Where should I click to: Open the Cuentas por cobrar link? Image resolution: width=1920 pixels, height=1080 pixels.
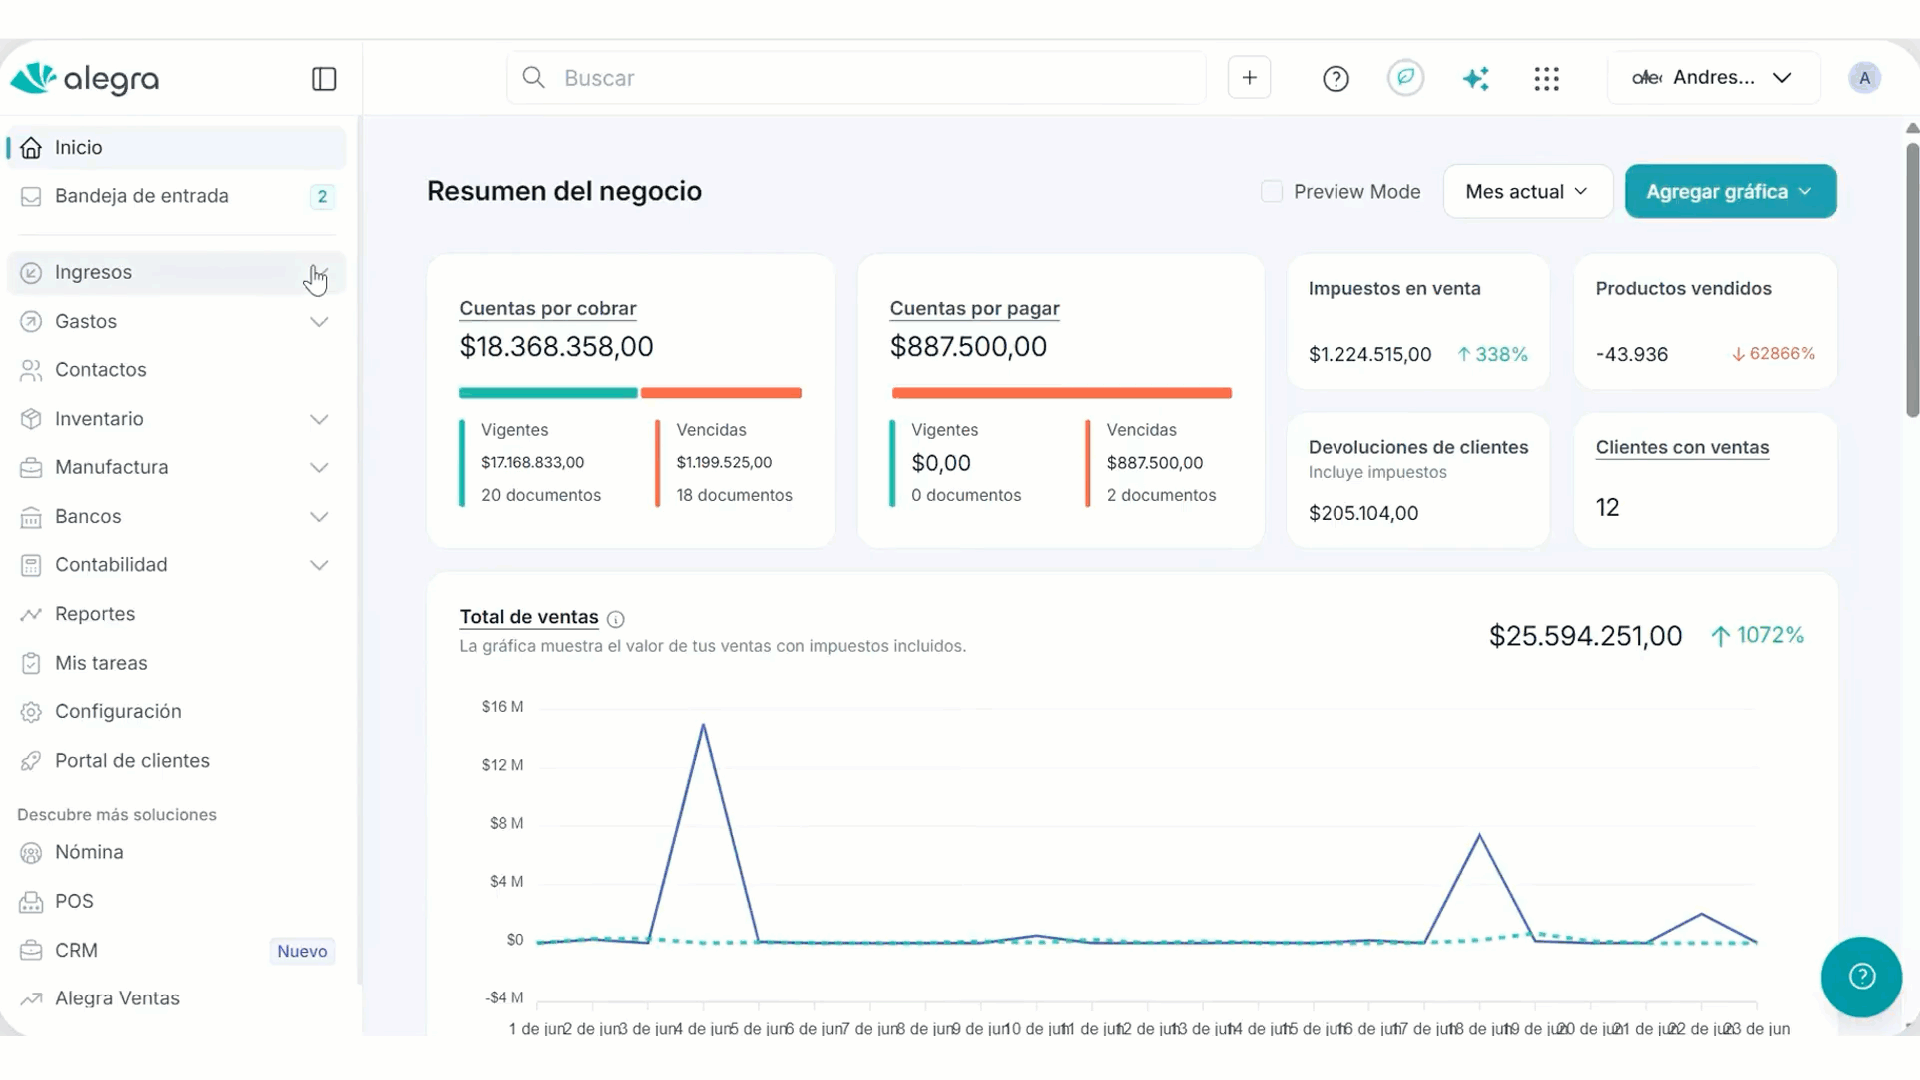coord(548,308)
